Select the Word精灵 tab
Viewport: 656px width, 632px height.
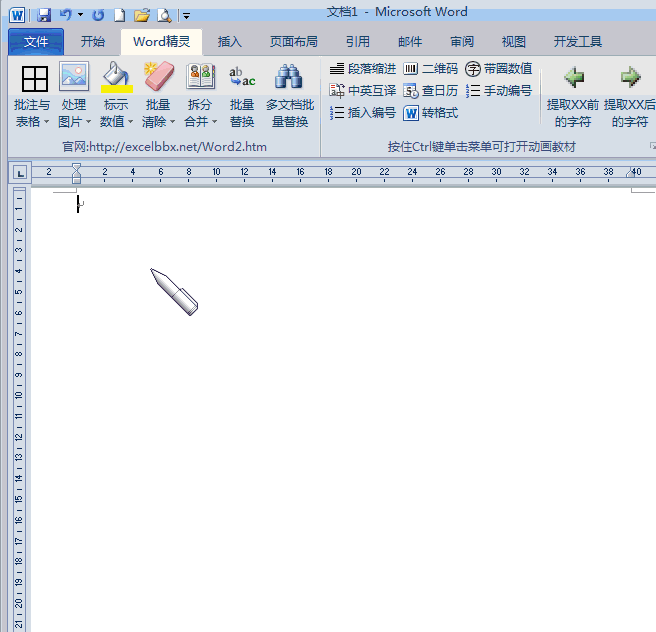click(x=161, y=42)
